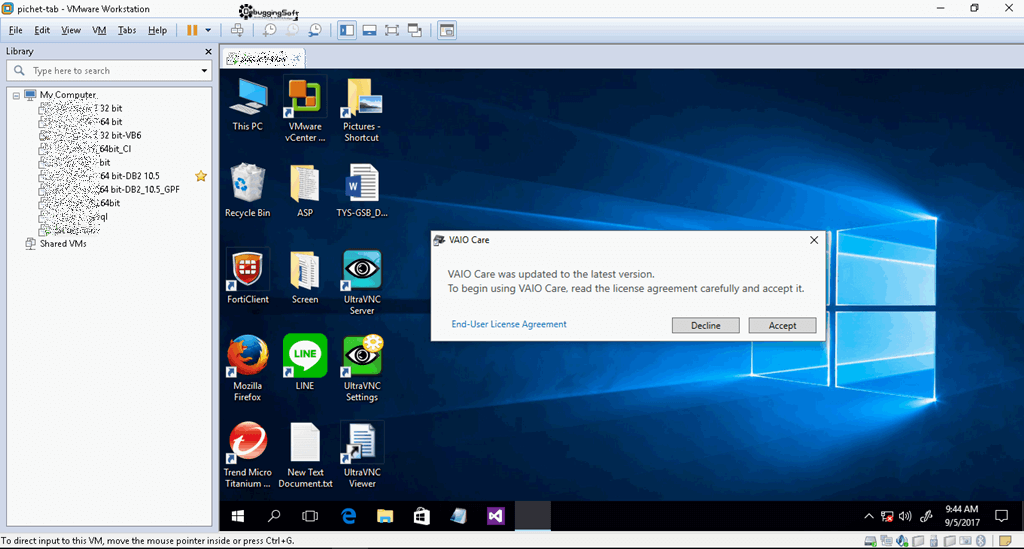Select the Mozilla Firefox icon
This screenshot has width=1024, height=549.
[x=248, y=368]
